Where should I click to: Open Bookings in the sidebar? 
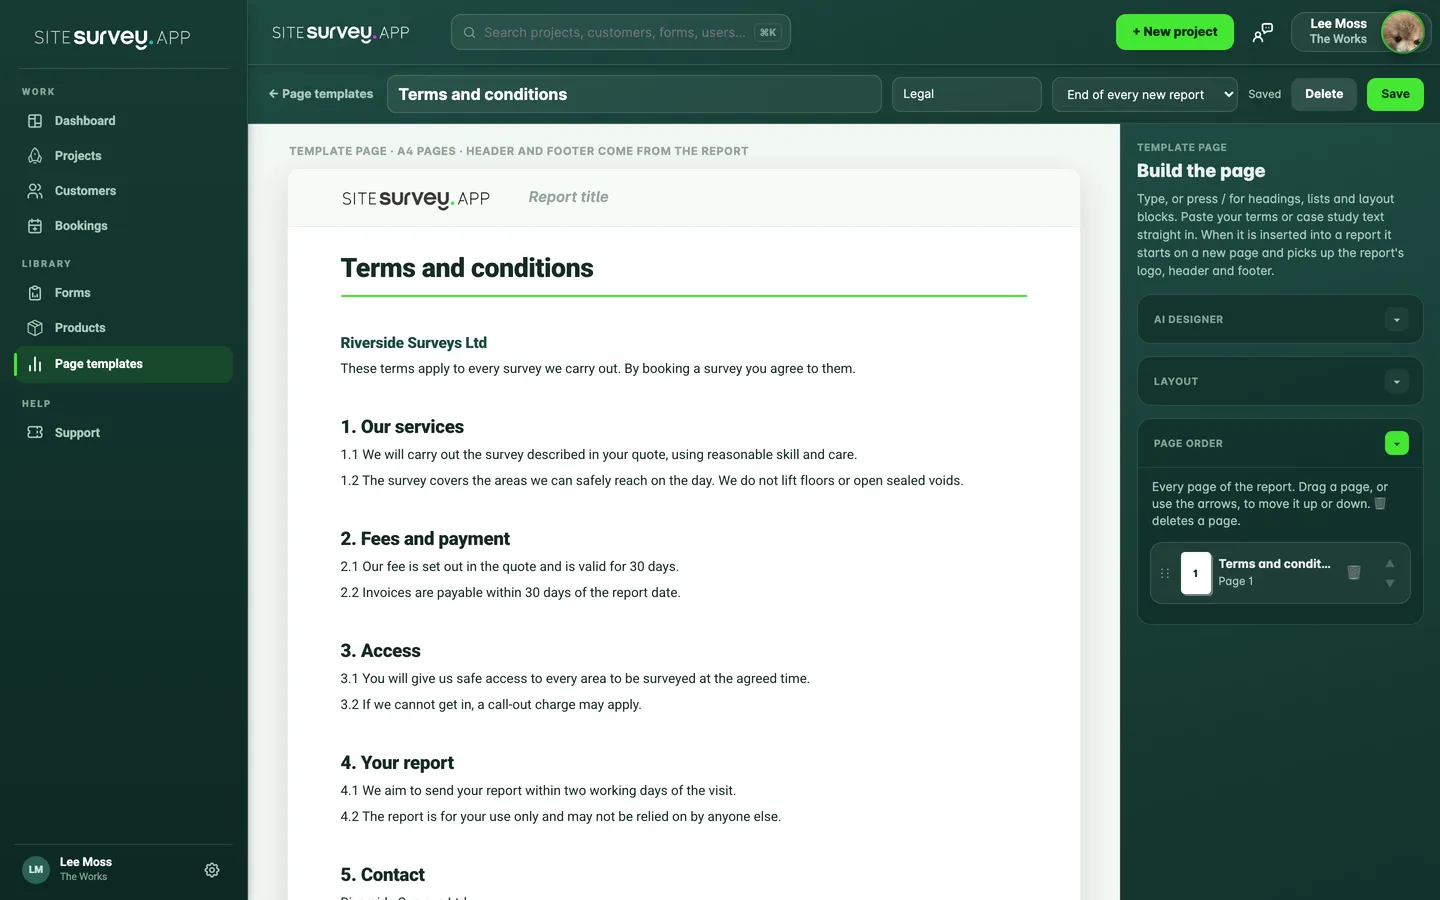124,226
